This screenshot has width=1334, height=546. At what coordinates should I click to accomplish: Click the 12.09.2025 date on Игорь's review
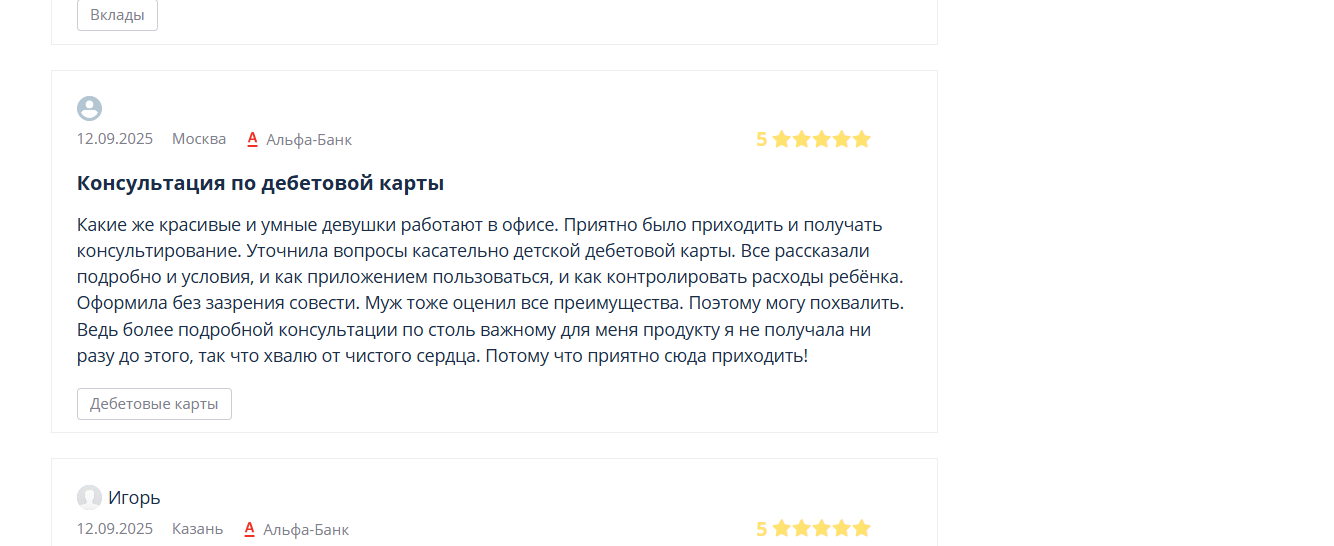click(115, 529)
